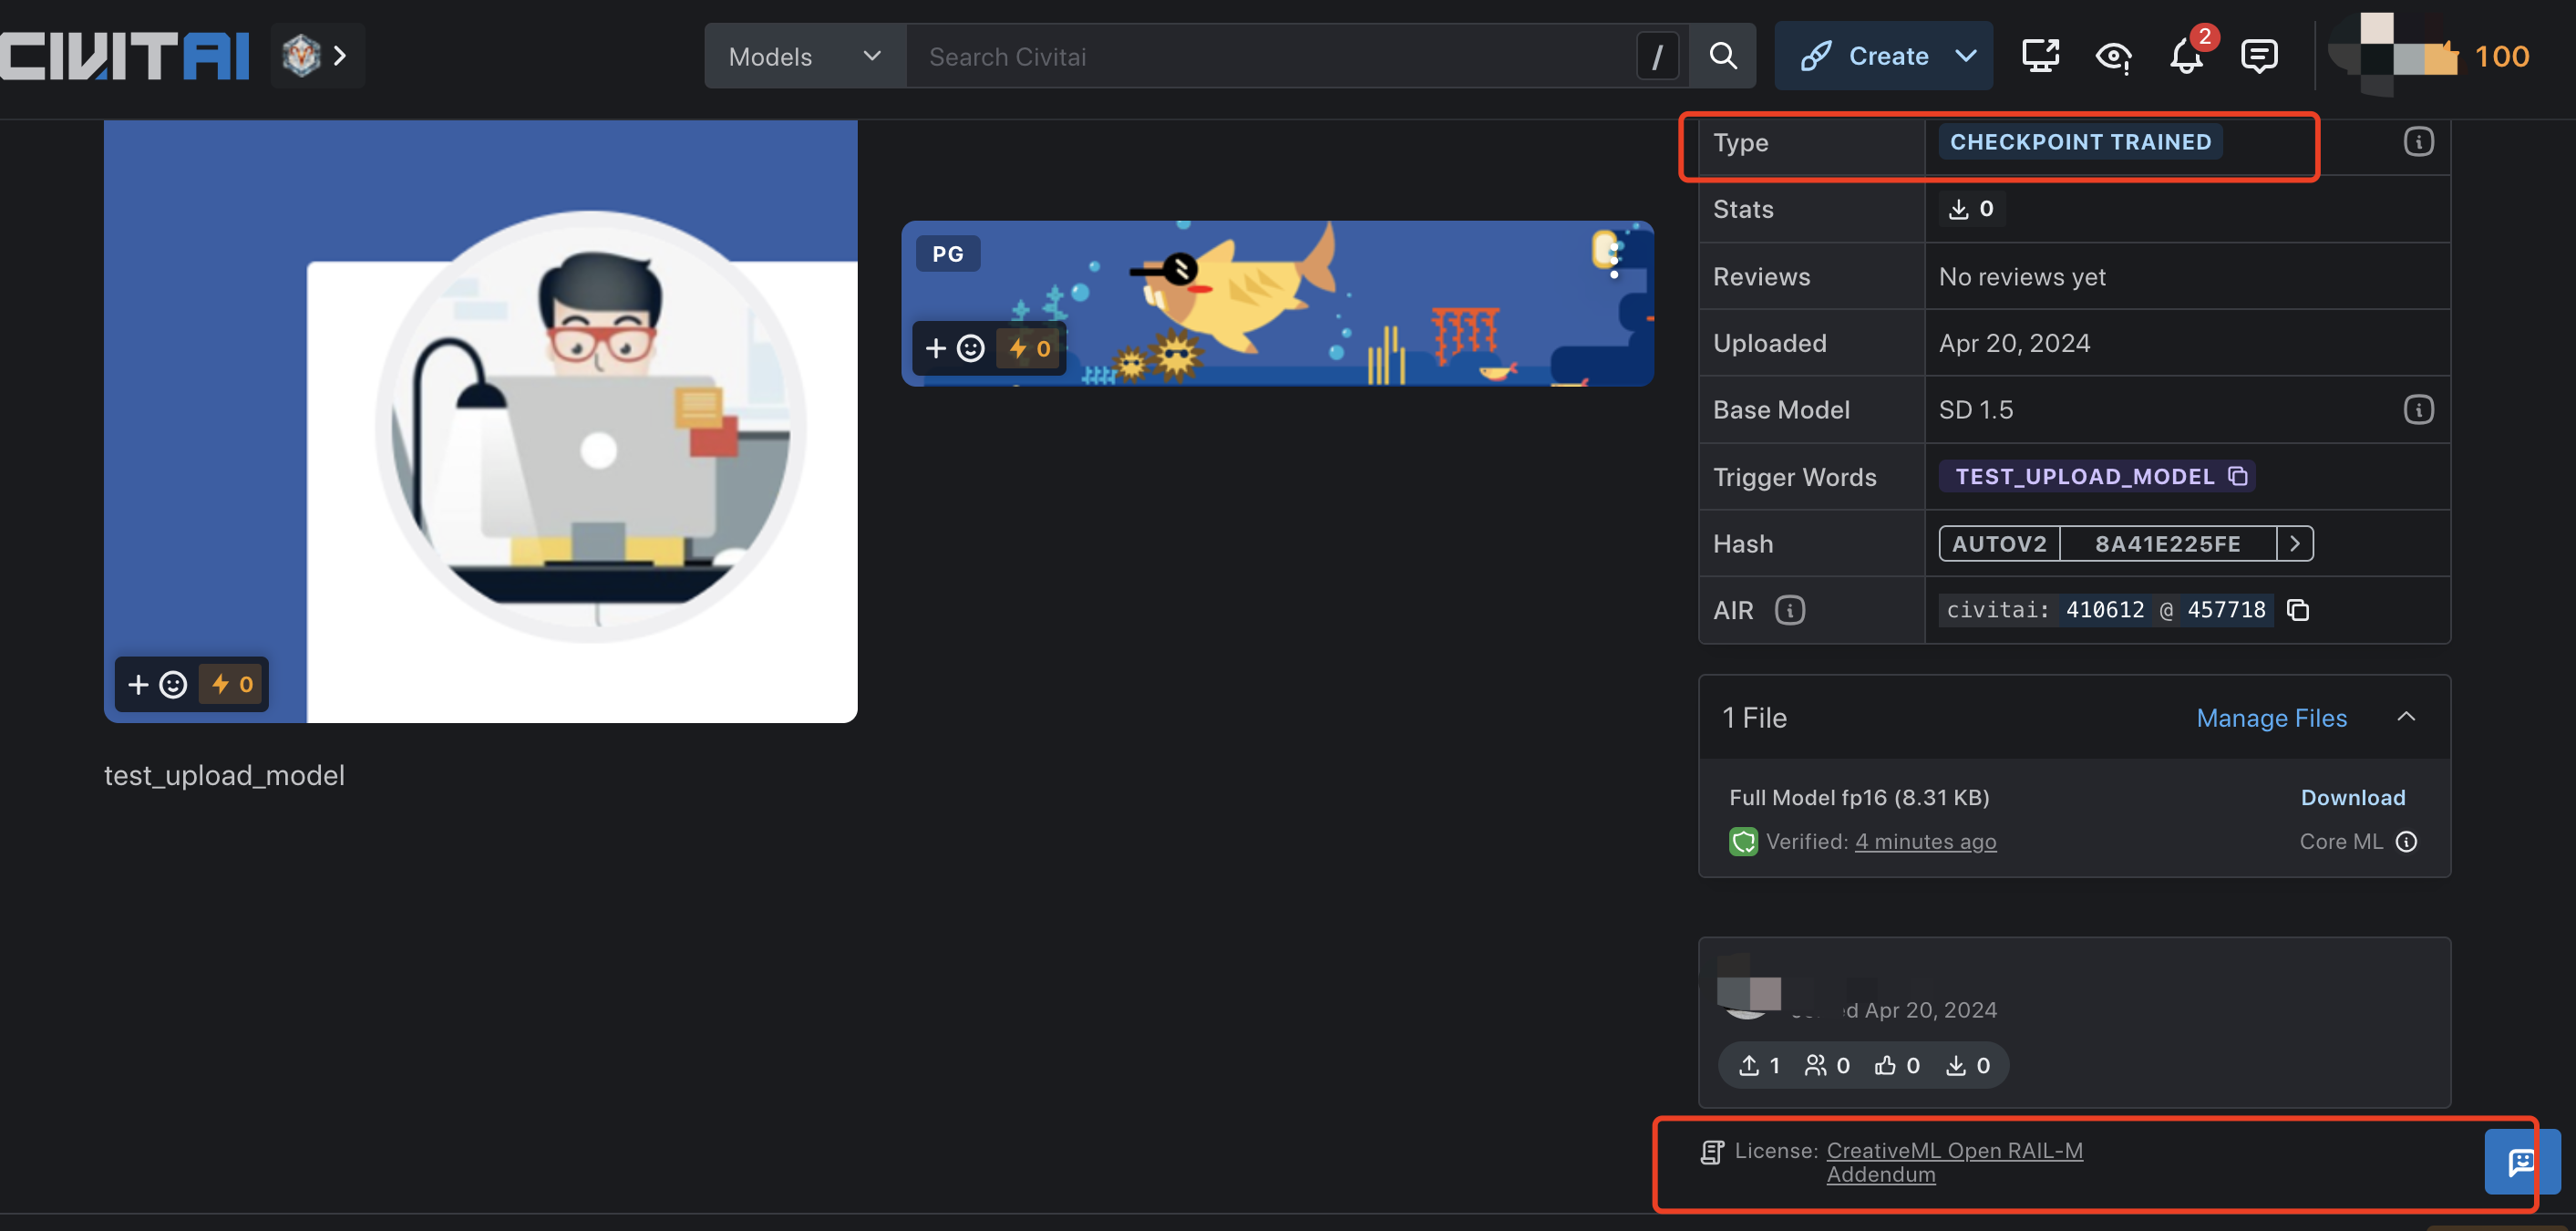The width and height of the screenshot is (2576, 1231).
Task: Click the Manage Files link
Action: point(2272,715)
